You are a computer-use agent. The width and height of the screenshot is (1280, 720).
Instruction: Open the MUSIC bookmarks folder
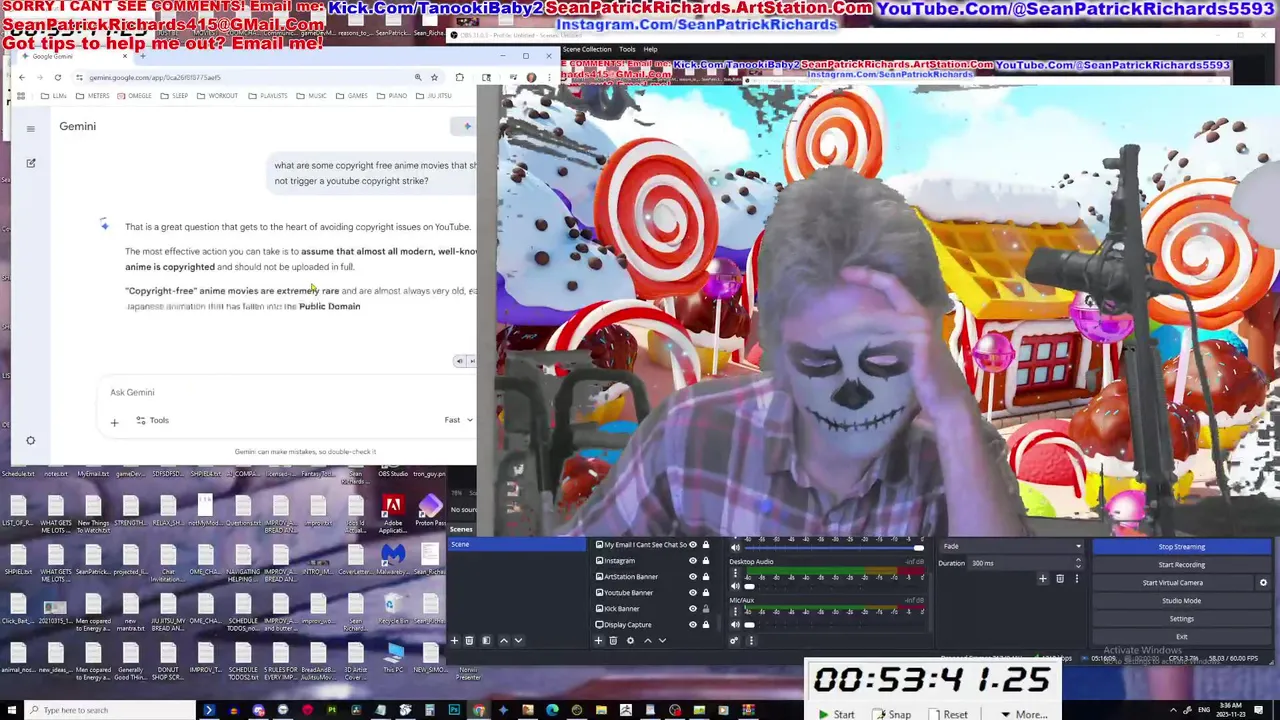click(x=311, y=96)
